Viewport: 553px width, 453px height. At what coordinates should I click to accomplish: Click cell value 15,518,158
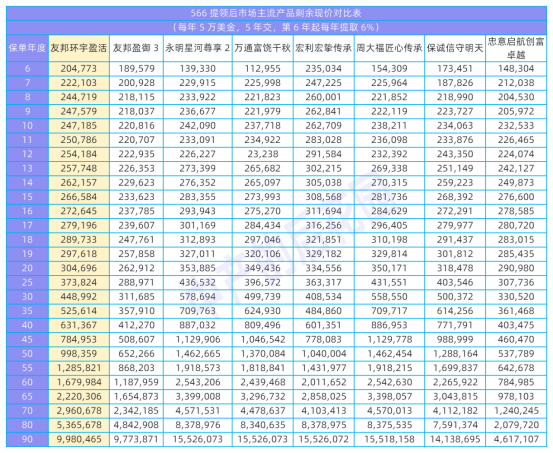coord(389,440)
